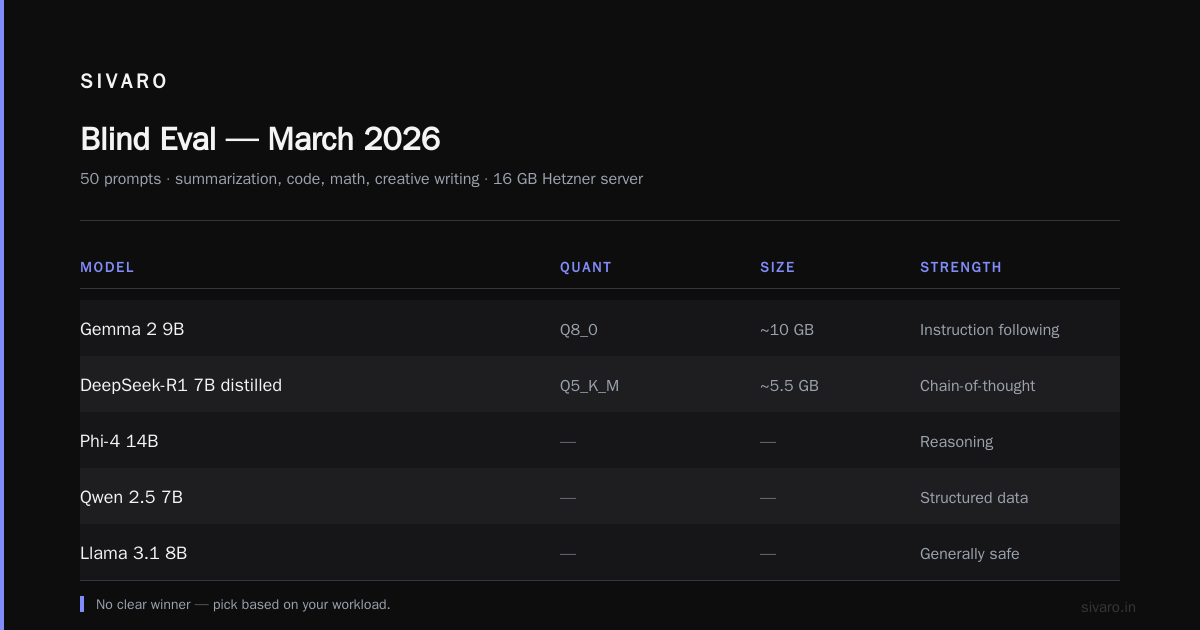
Task: Select the ~10 GB size cell
Action: coord(787,330)
